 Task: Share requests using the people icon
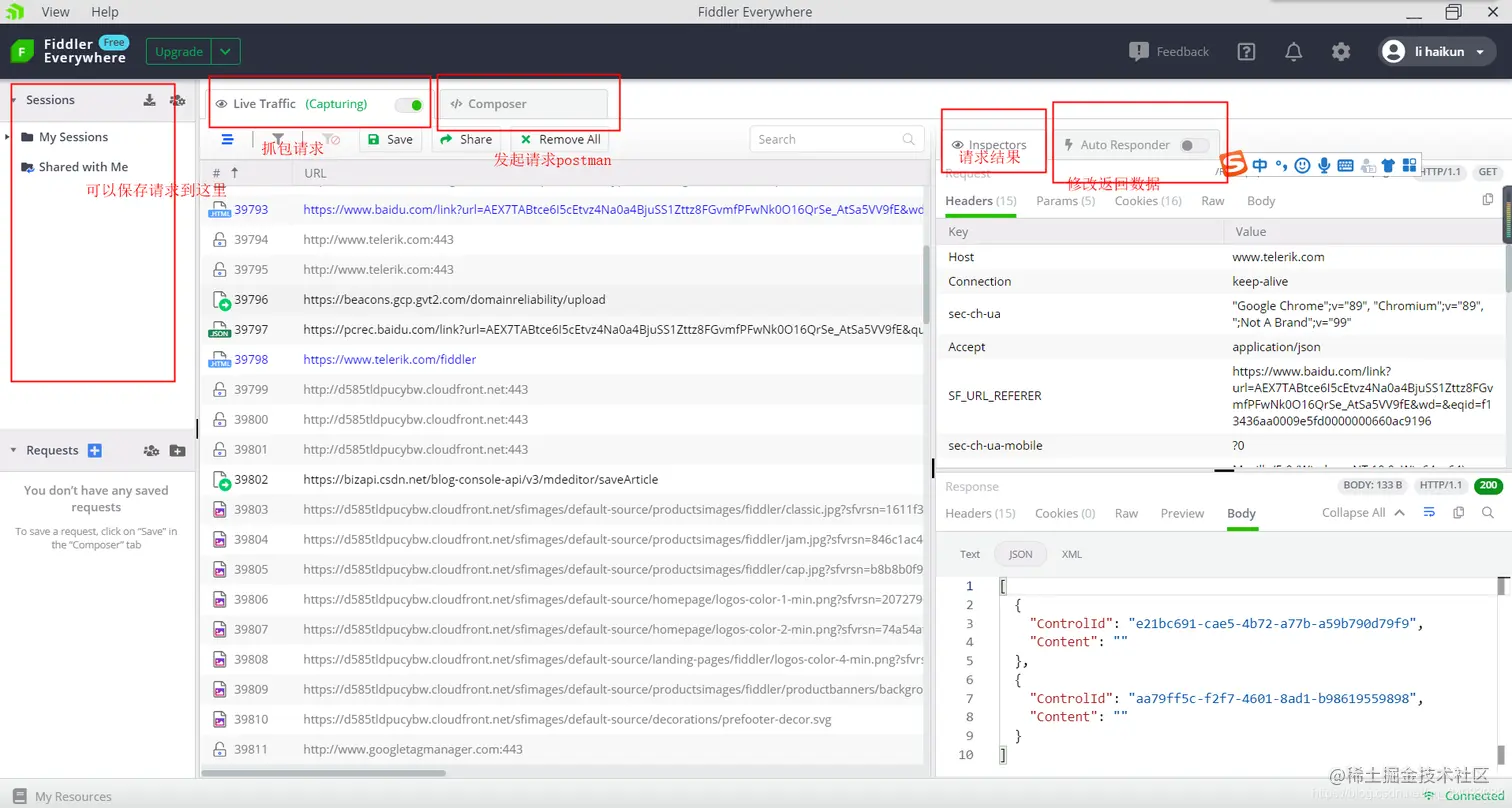coord(151,451)
